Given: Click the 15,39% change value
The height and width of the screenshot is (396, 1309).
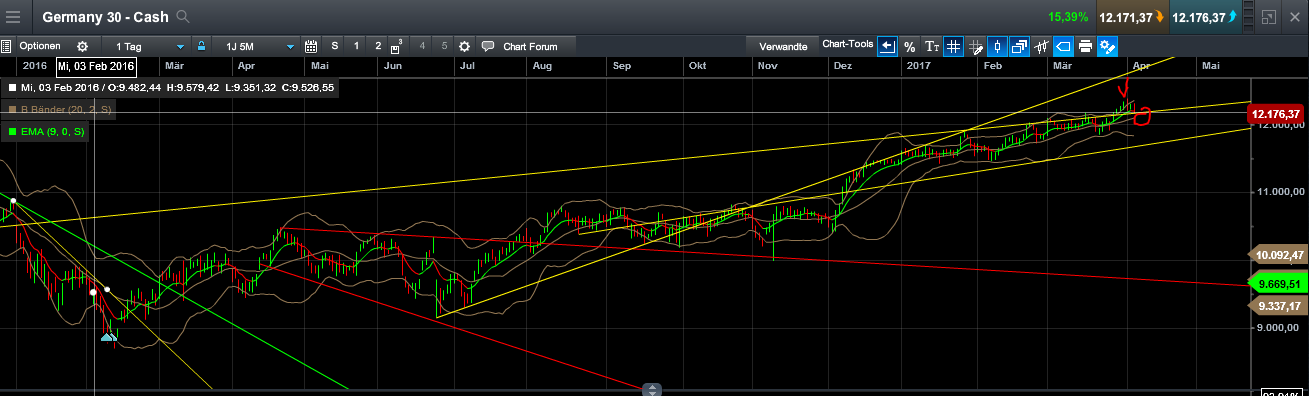Looking at the screenshot, I should click(x=1068, y=17).
